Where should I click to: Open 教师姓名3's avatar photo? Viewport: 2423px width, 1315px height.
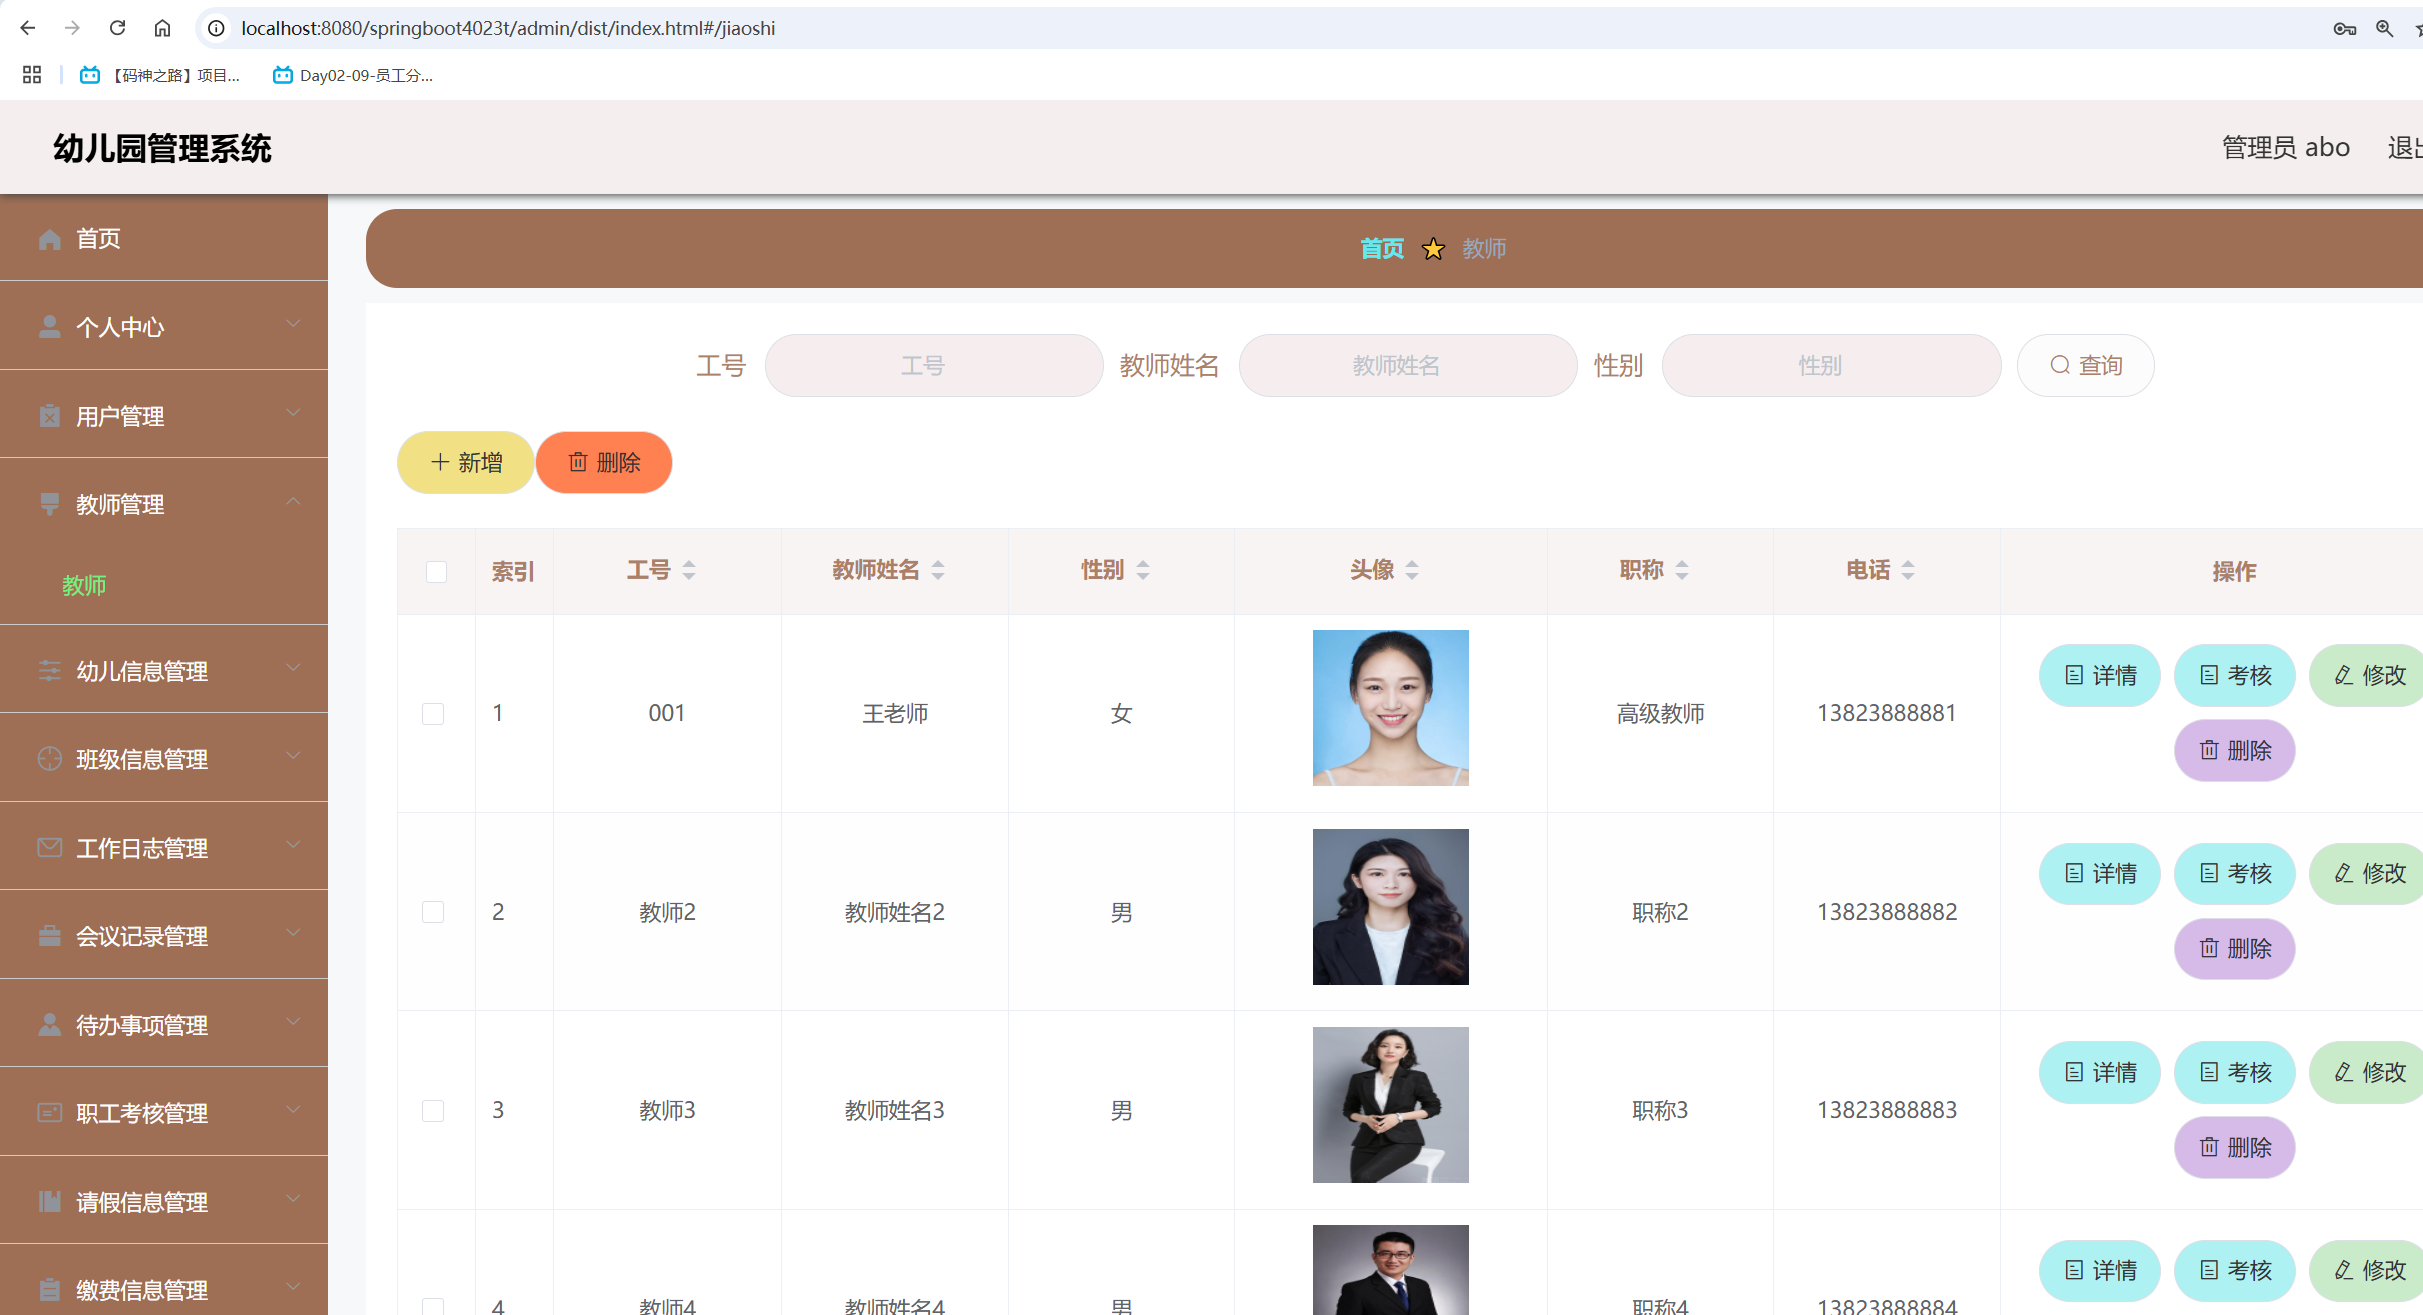(x=1391, y=1105)
